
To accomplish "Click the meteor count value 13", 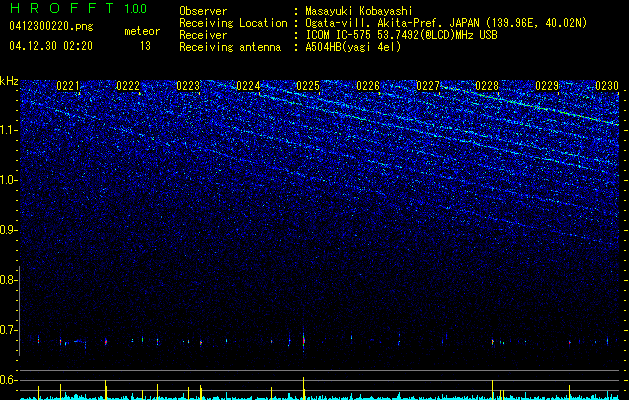I will (145, 46).
